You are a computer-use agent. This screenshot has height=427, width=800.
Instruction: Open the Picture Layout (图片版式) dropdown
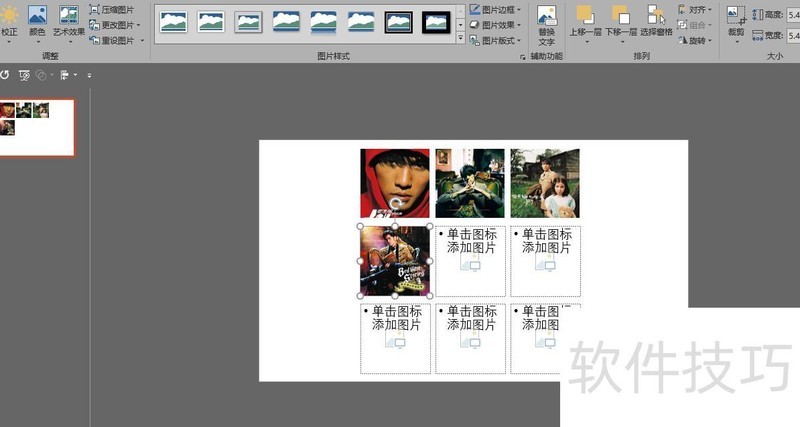pos(493,41)
